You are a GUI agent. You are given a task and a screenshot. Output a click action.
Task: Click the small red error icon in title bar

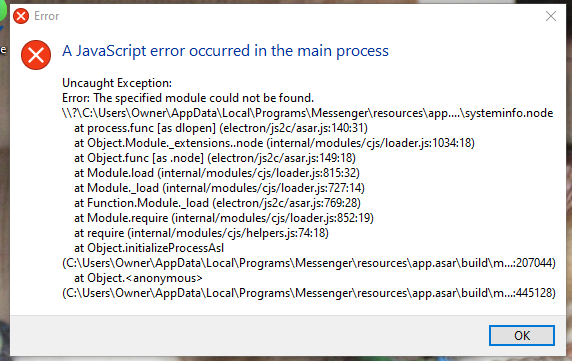(21, 16)
